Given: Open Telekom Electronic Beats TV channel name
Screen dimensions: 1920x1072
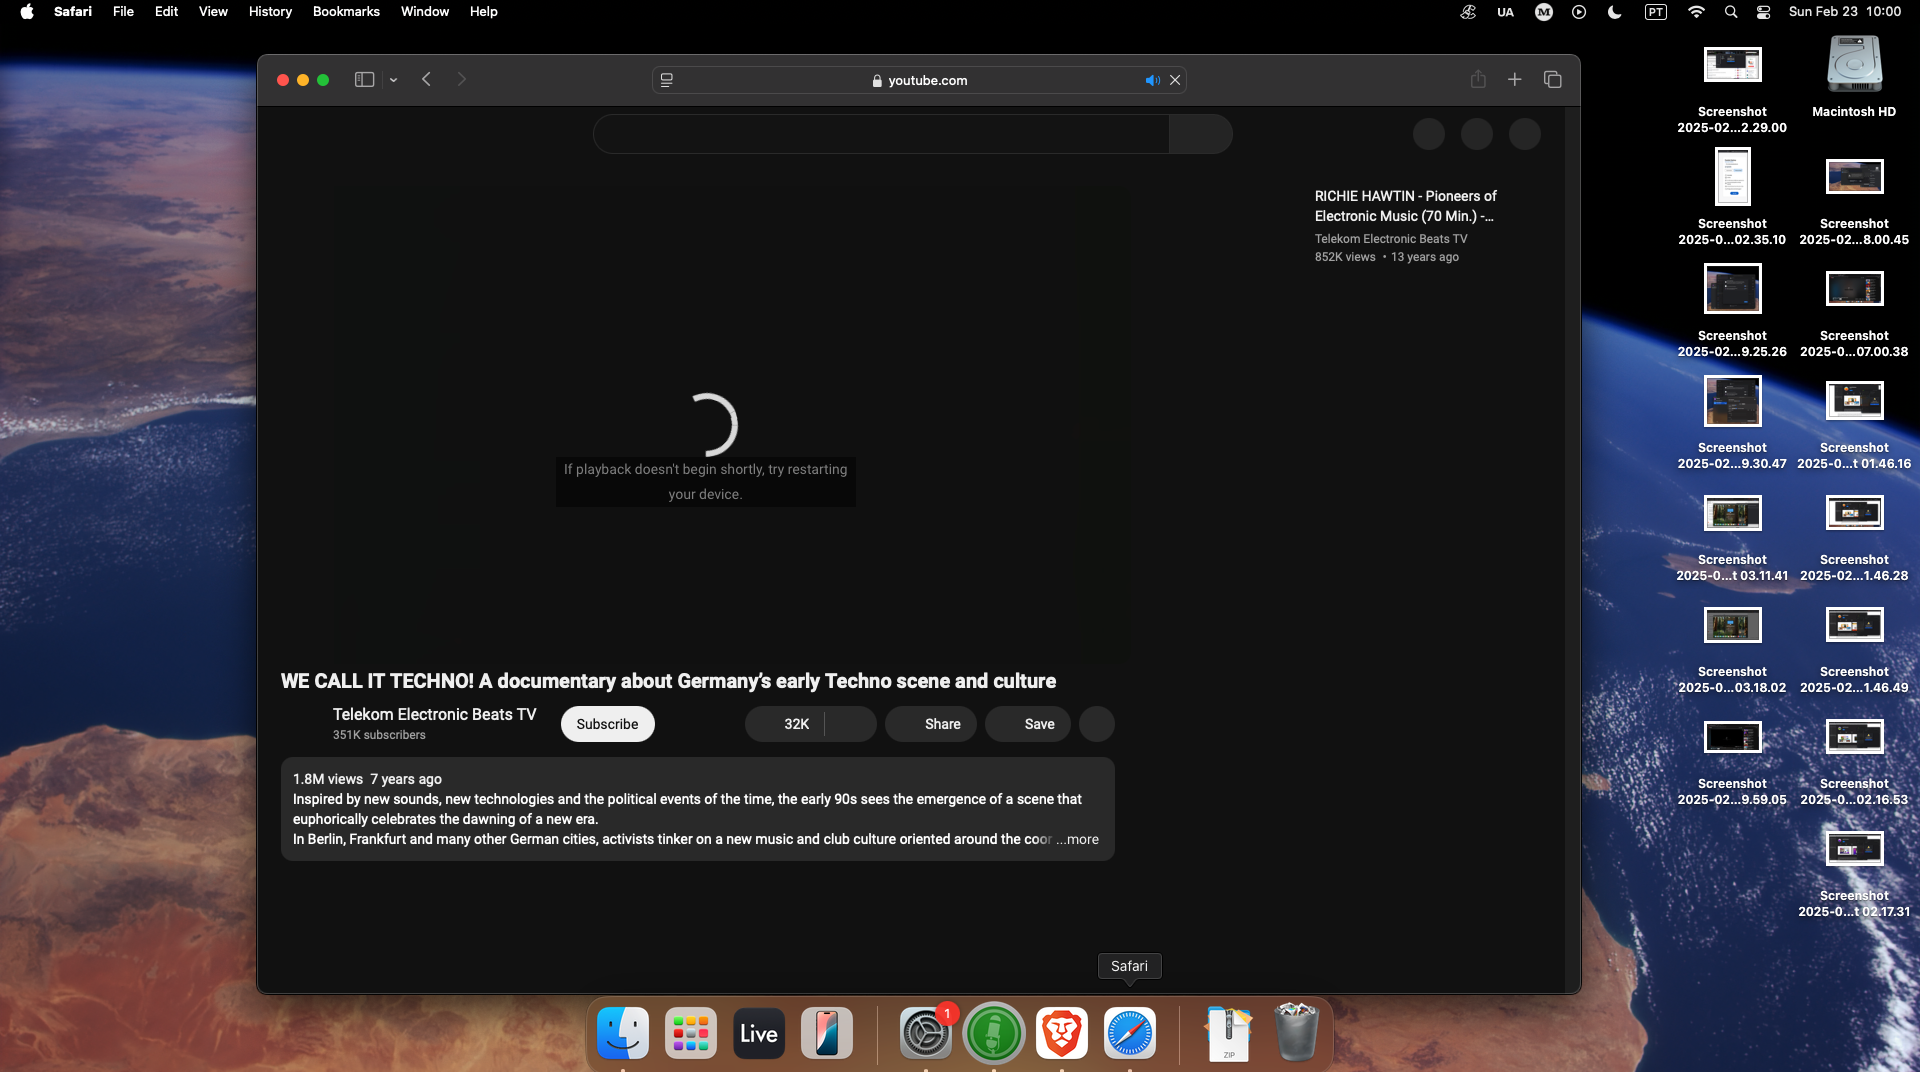Looking at the screenshot, I should pos(434,714).
